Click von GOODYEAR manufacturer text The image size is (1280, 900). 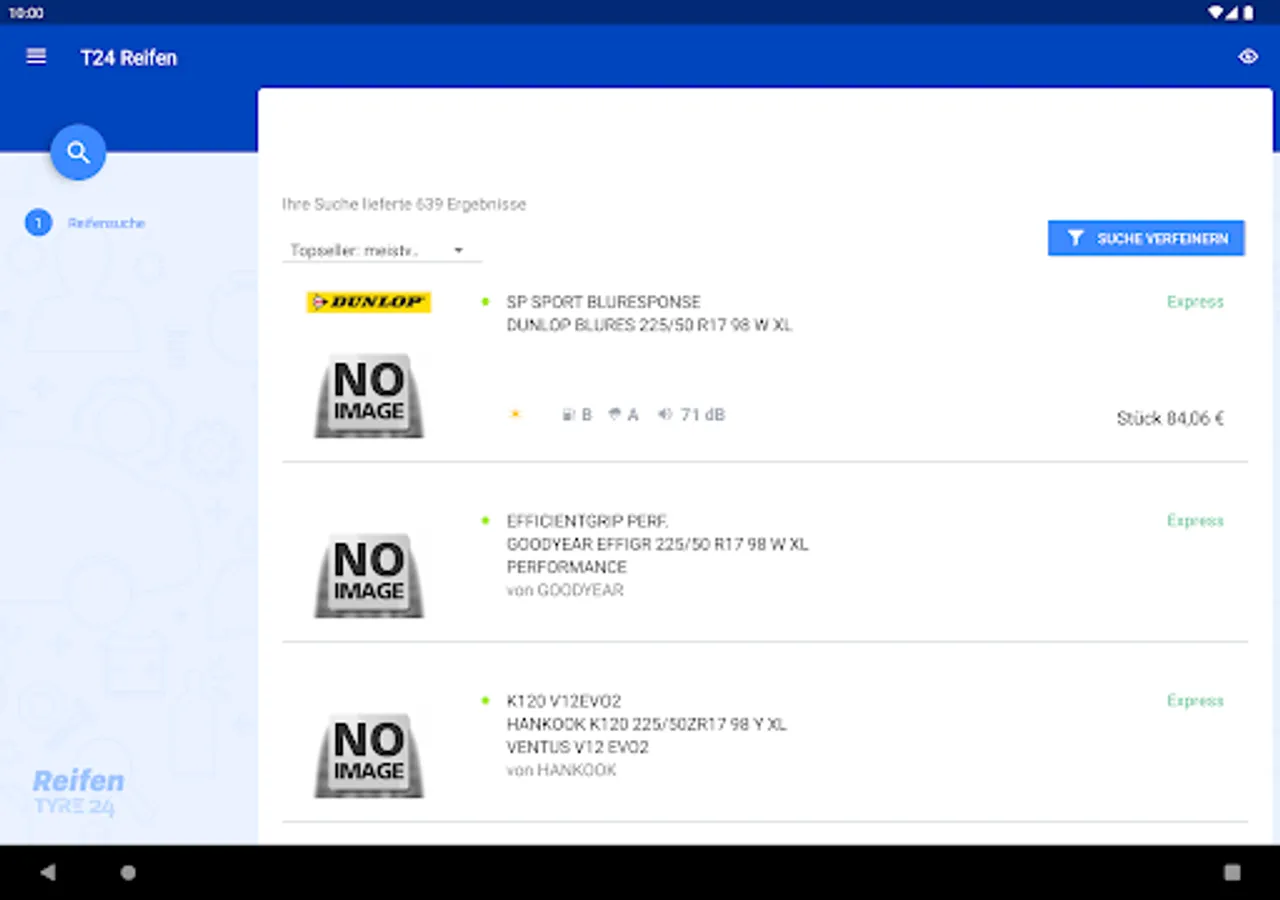pyautogui.click(x=565, y=590)
